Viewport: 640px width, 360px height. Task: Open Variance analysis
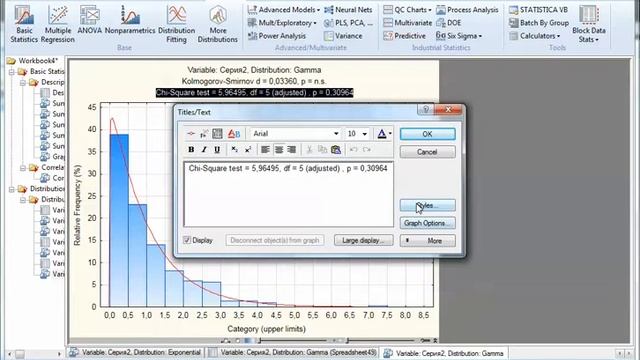click(x=343, y=36)
